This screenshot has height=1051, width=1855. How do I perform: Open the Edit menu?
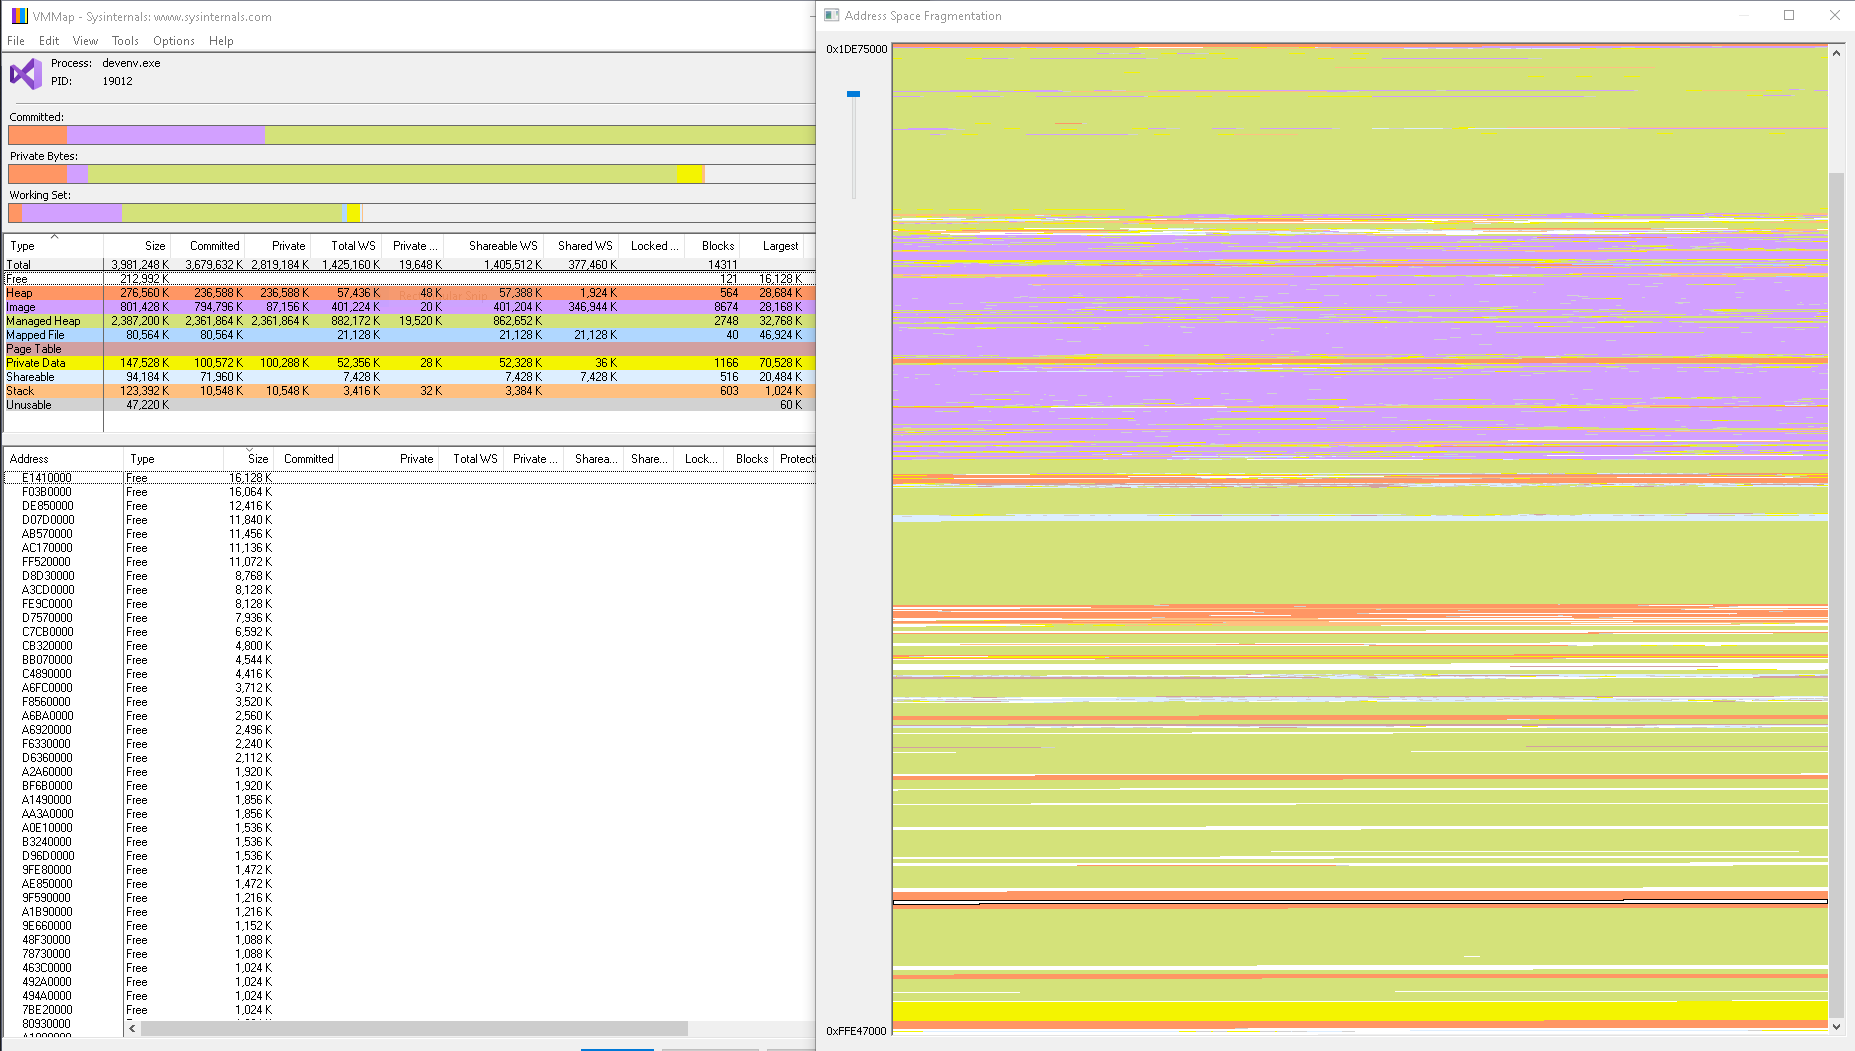(x=49, y=41)
